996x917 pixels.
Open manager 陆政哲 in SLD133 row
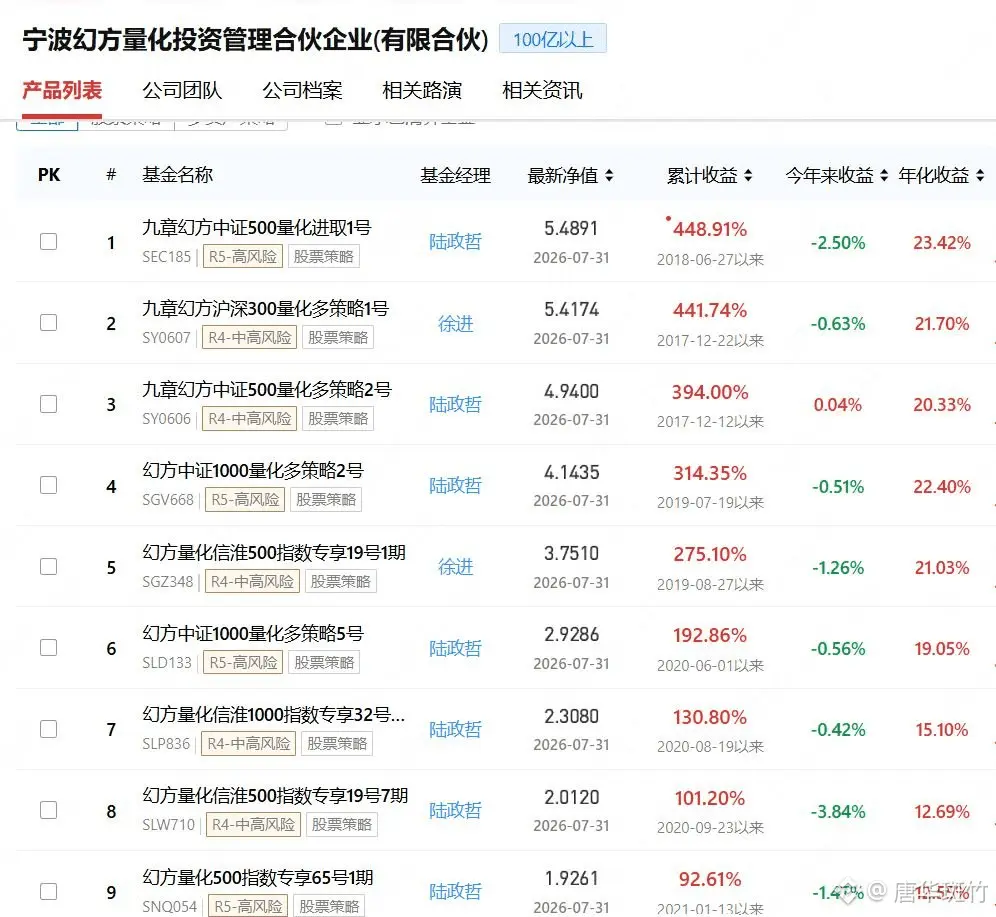[x=455, y=648]
